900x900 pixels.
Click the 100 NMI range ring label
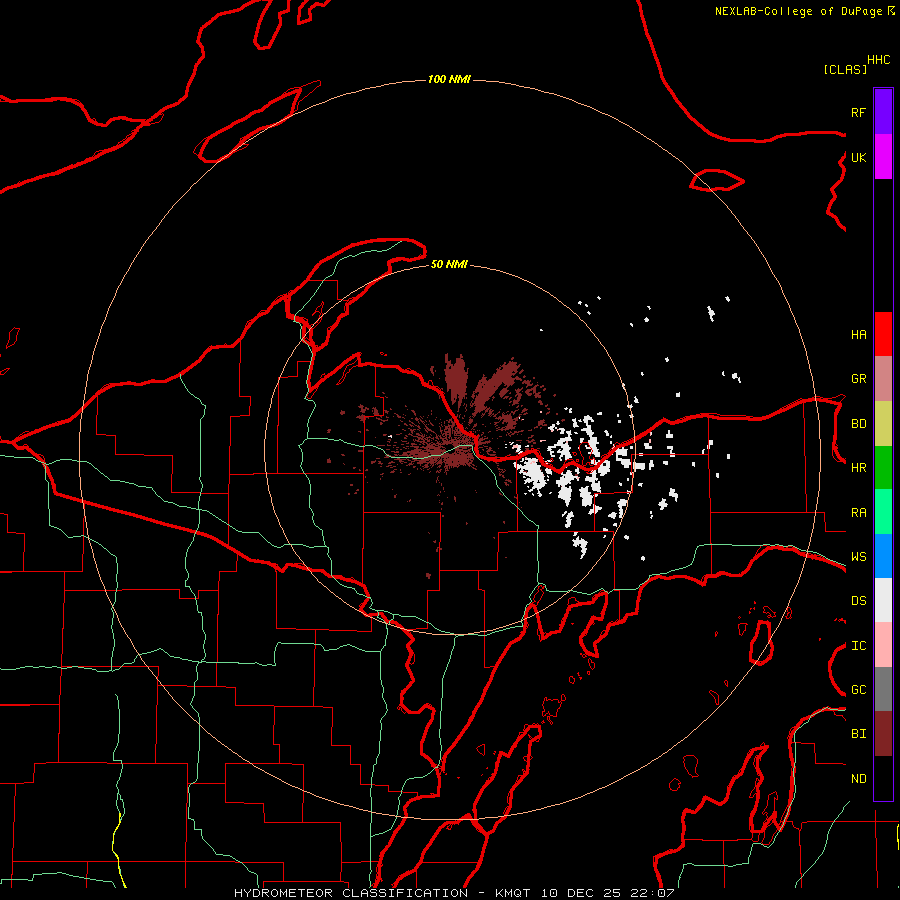tap(449, 79)
